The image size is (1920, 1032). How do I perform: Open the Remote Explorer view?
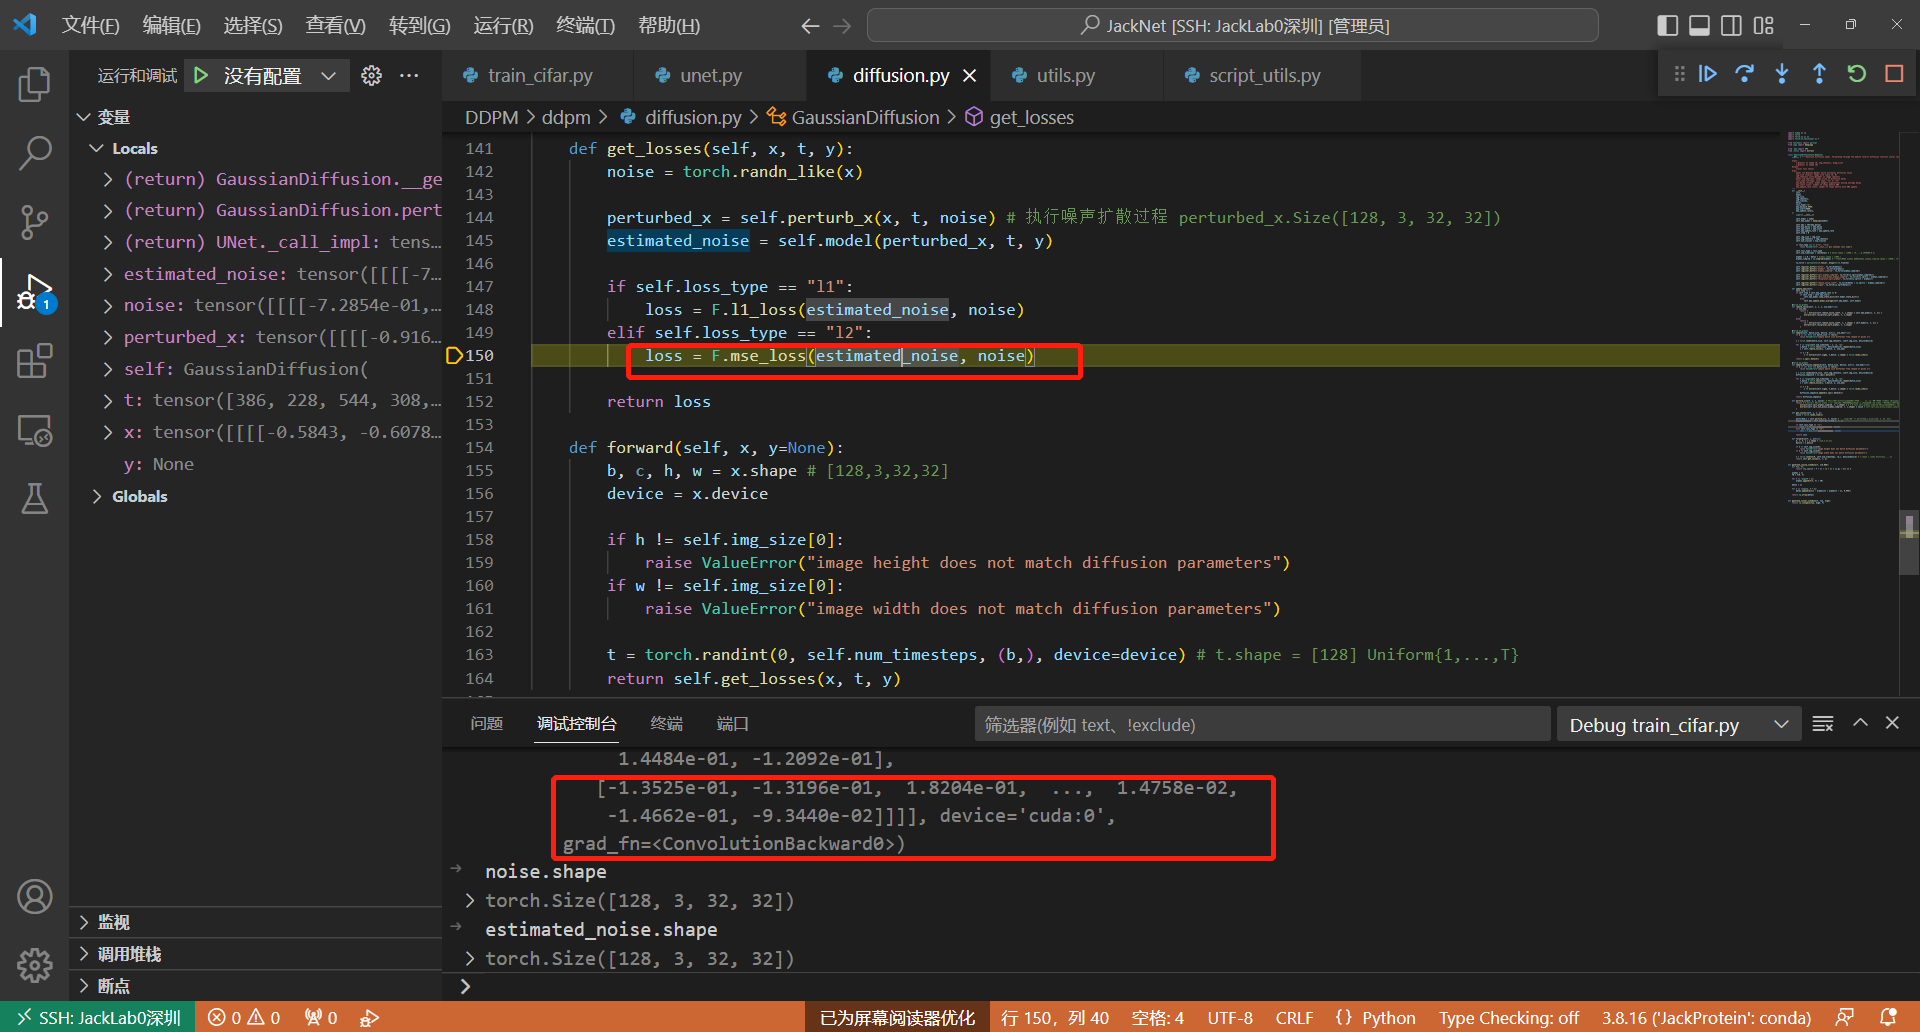click(x=34, y=430)
